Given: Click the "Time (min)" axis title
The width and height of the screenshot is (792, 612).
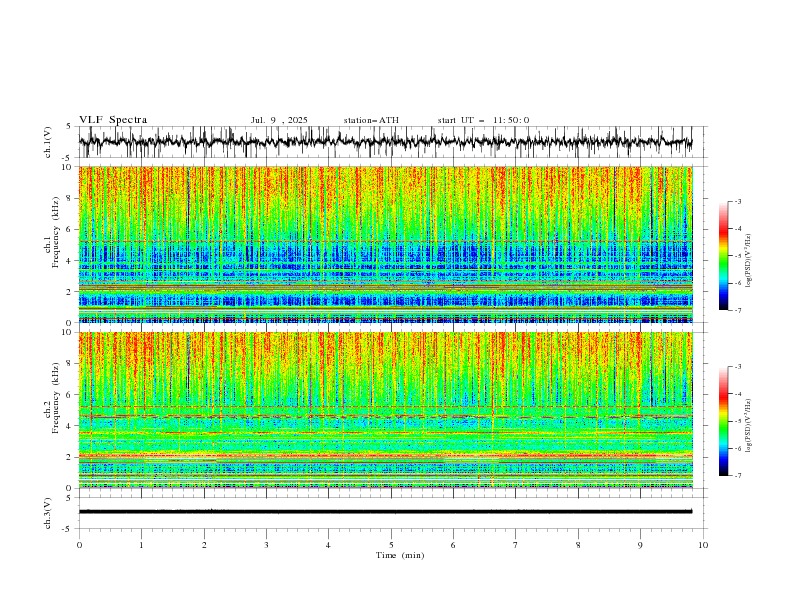Looking at the screenshot, I should coord(400,555).
